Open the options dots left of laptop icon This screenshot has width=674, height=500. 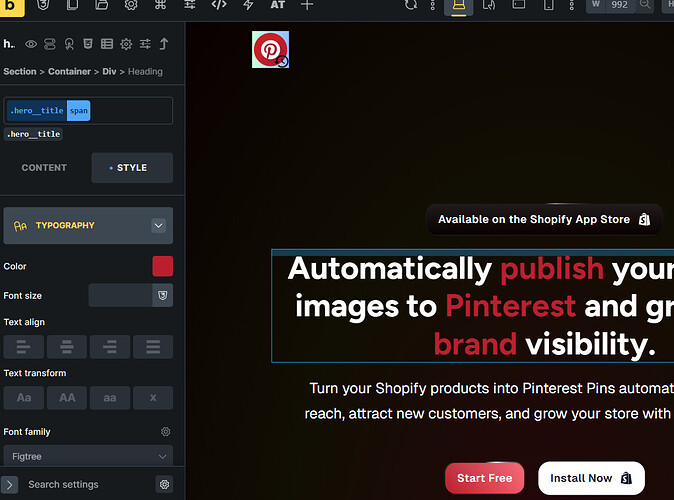pos(433,5)
